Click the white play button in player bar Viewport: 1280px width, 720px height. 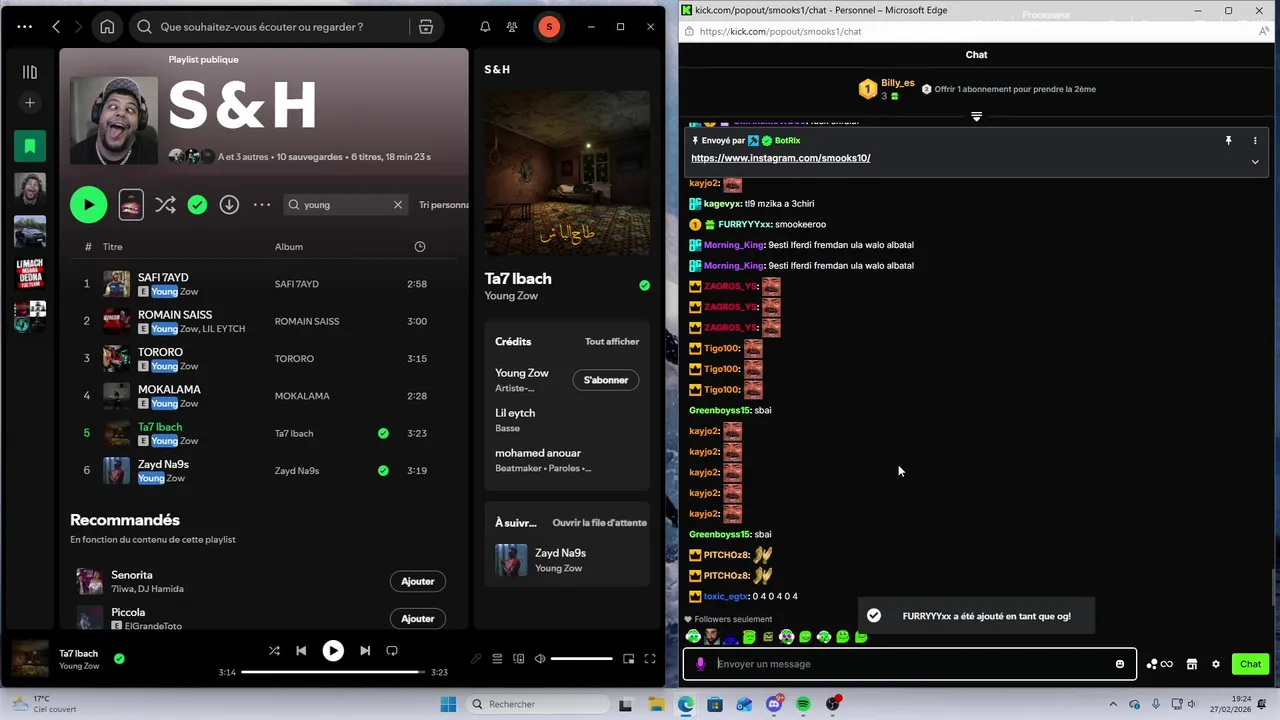333,650
